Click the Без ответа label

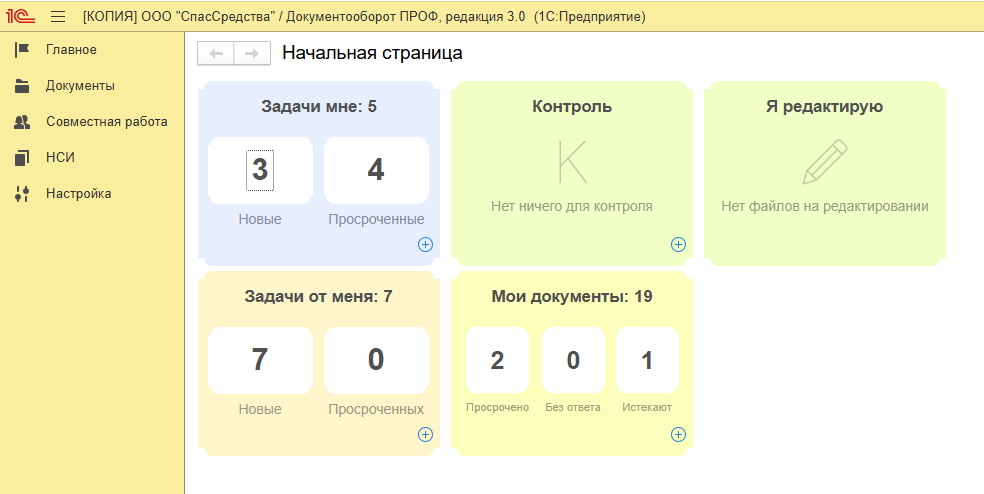coord(573,407)
